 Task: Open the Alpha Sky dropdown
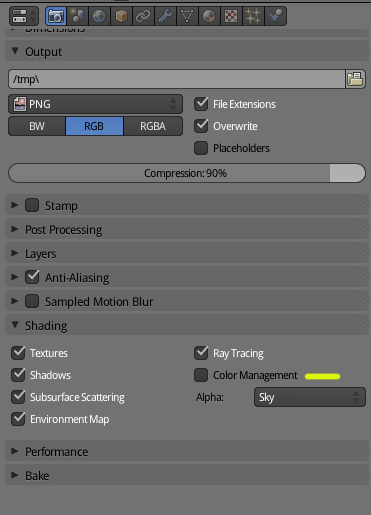(310, 397)
